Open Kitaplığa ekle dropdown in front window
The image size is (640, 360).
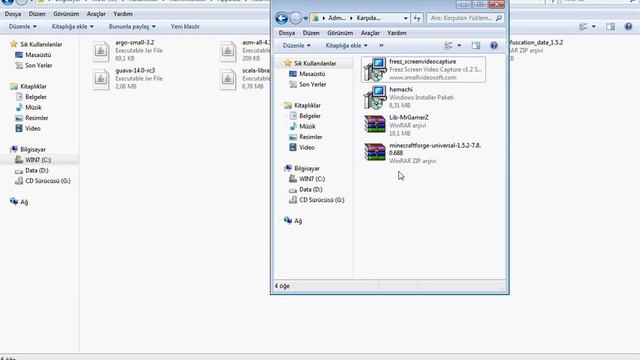(347, 46)
